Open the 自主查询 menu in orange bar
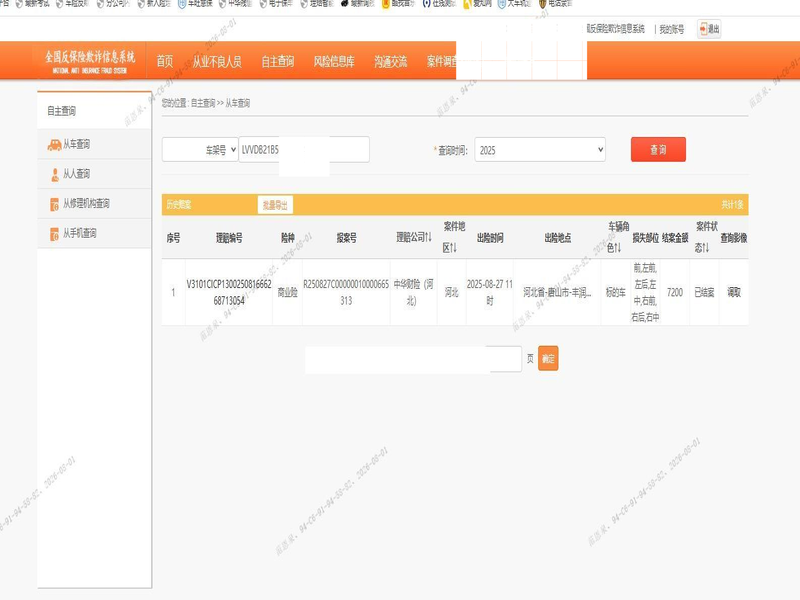 (x=278, y=61)
